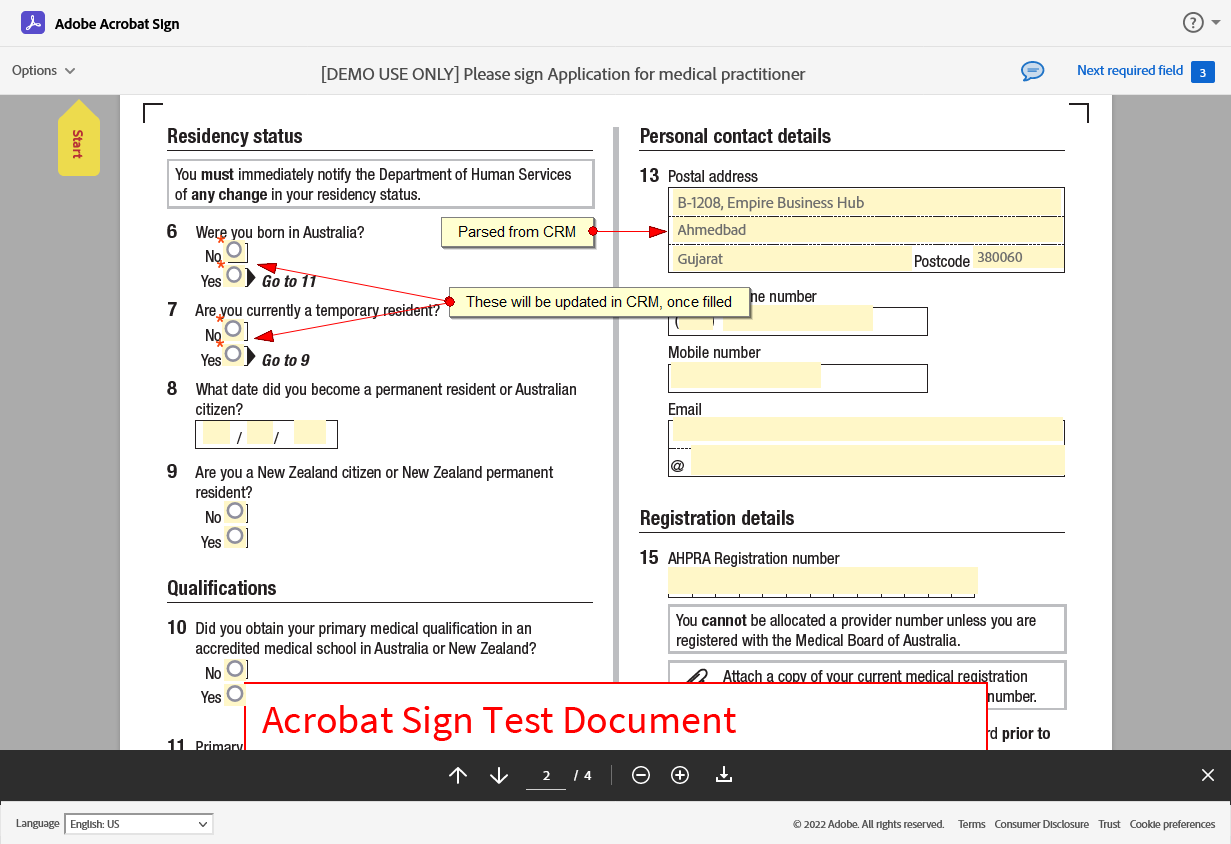Open the Language dropdown English: US
Viewport: 1231px width, 844px height.
coord(139,824)
